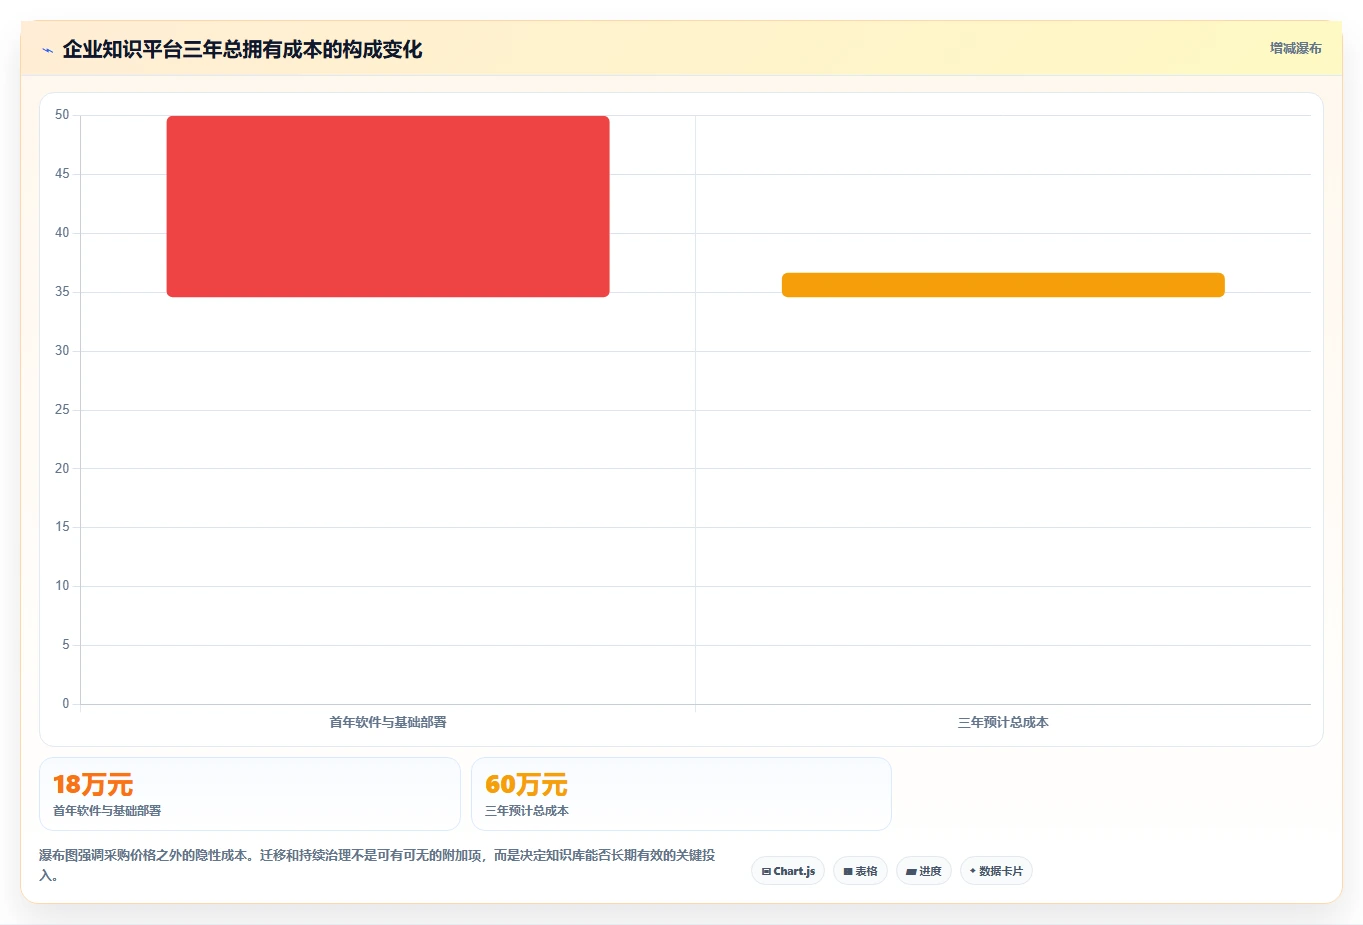Click the x-axis label 三年预计总成本
This screenshot has height=925, width=1363.
coord(1003,722)
